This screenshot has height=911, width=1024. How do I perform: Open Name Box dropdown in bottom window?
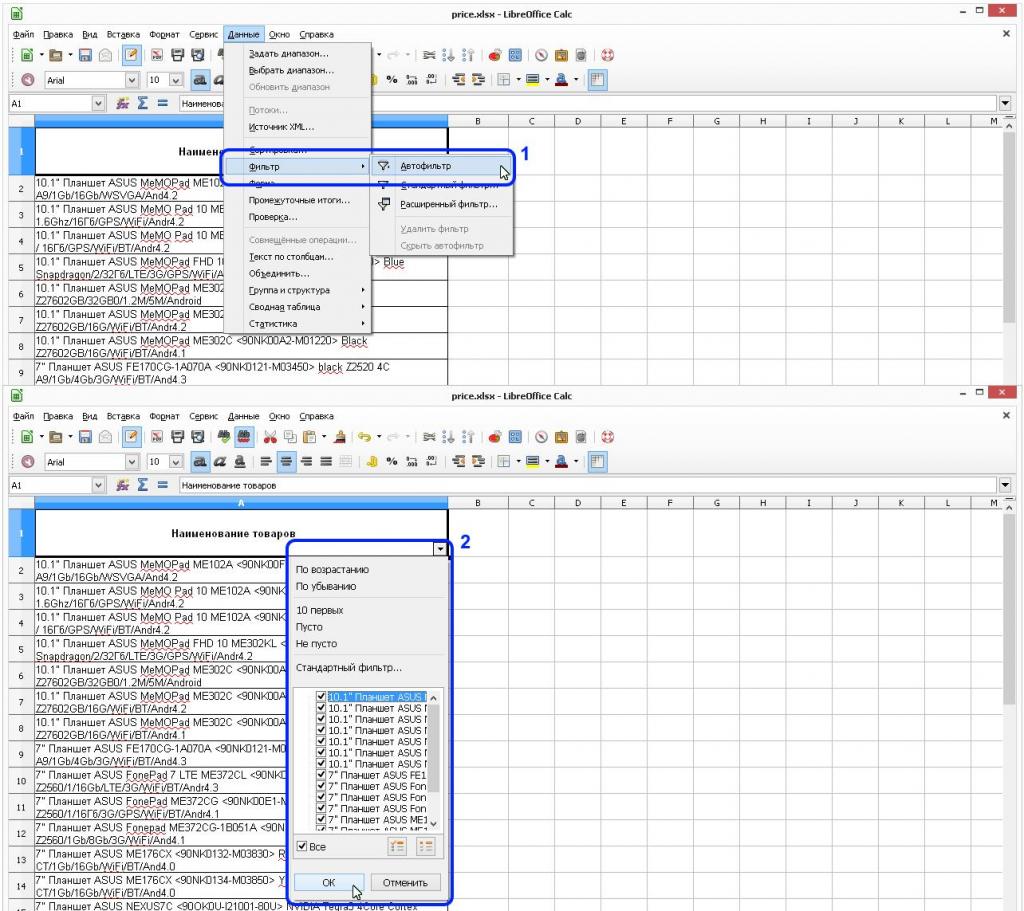[98, 485]
